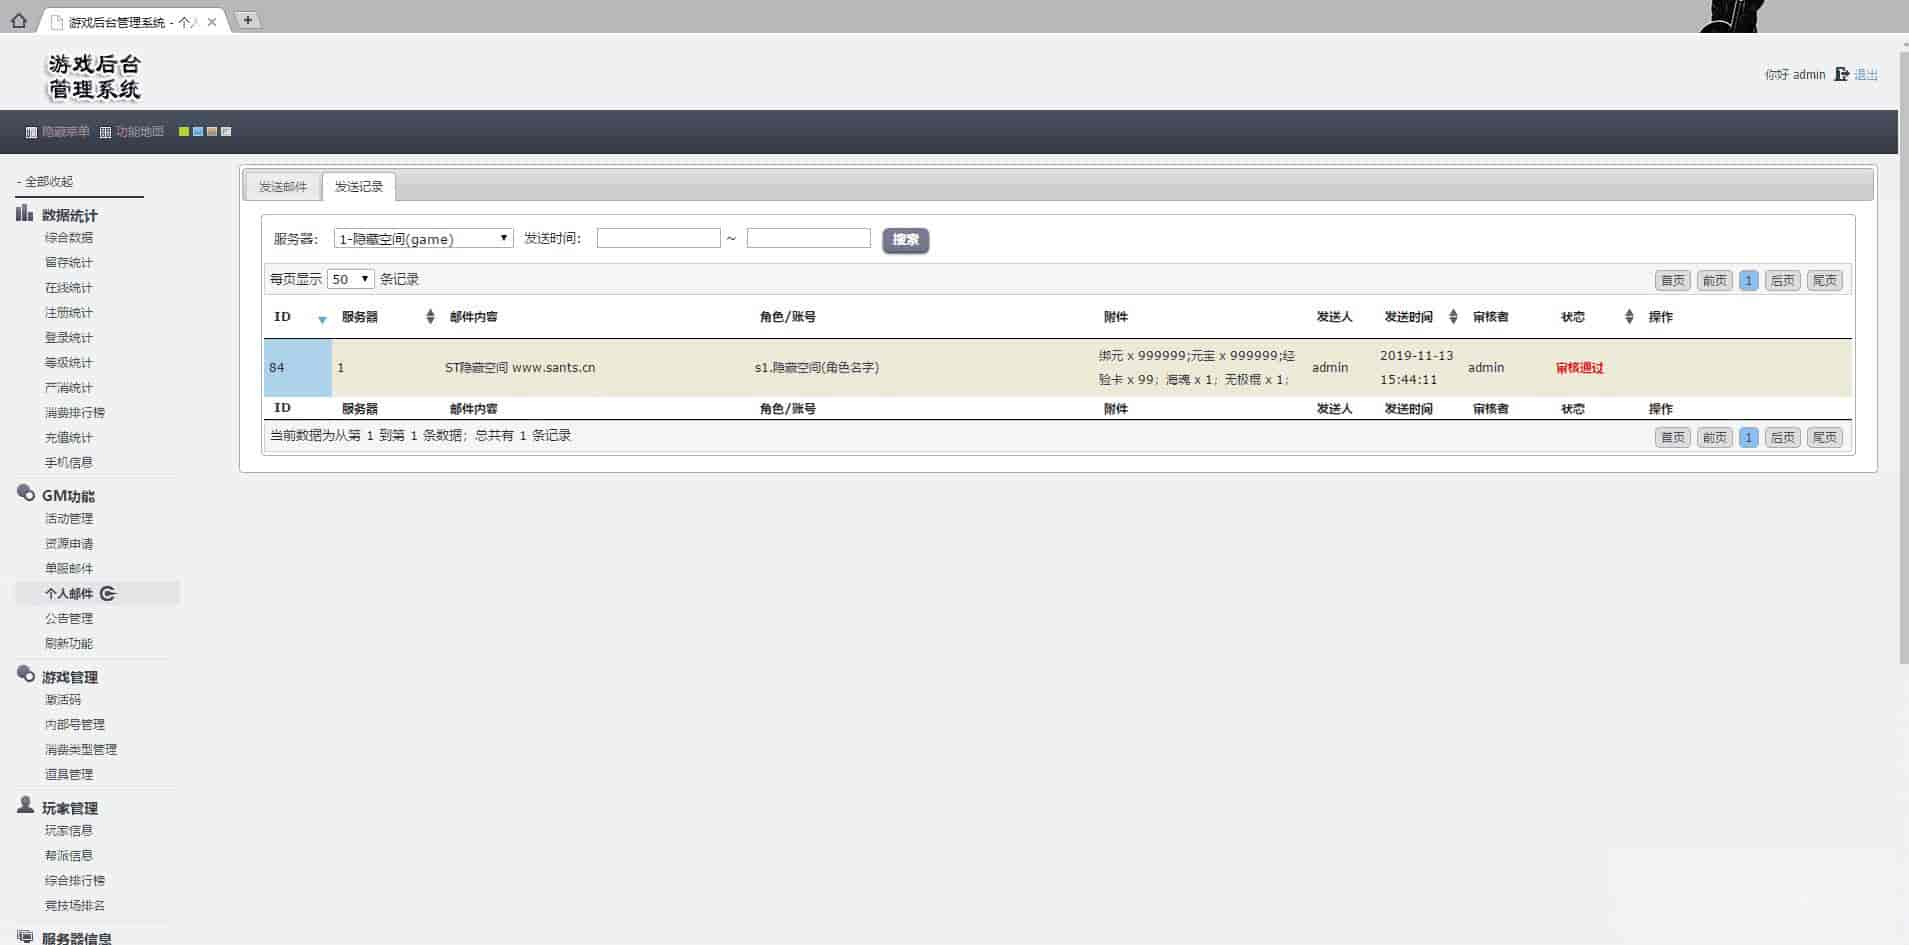Open the 每页显示 page size dropdown
The height and width of the screenshot is (945, 1909).
pos(350,279)
